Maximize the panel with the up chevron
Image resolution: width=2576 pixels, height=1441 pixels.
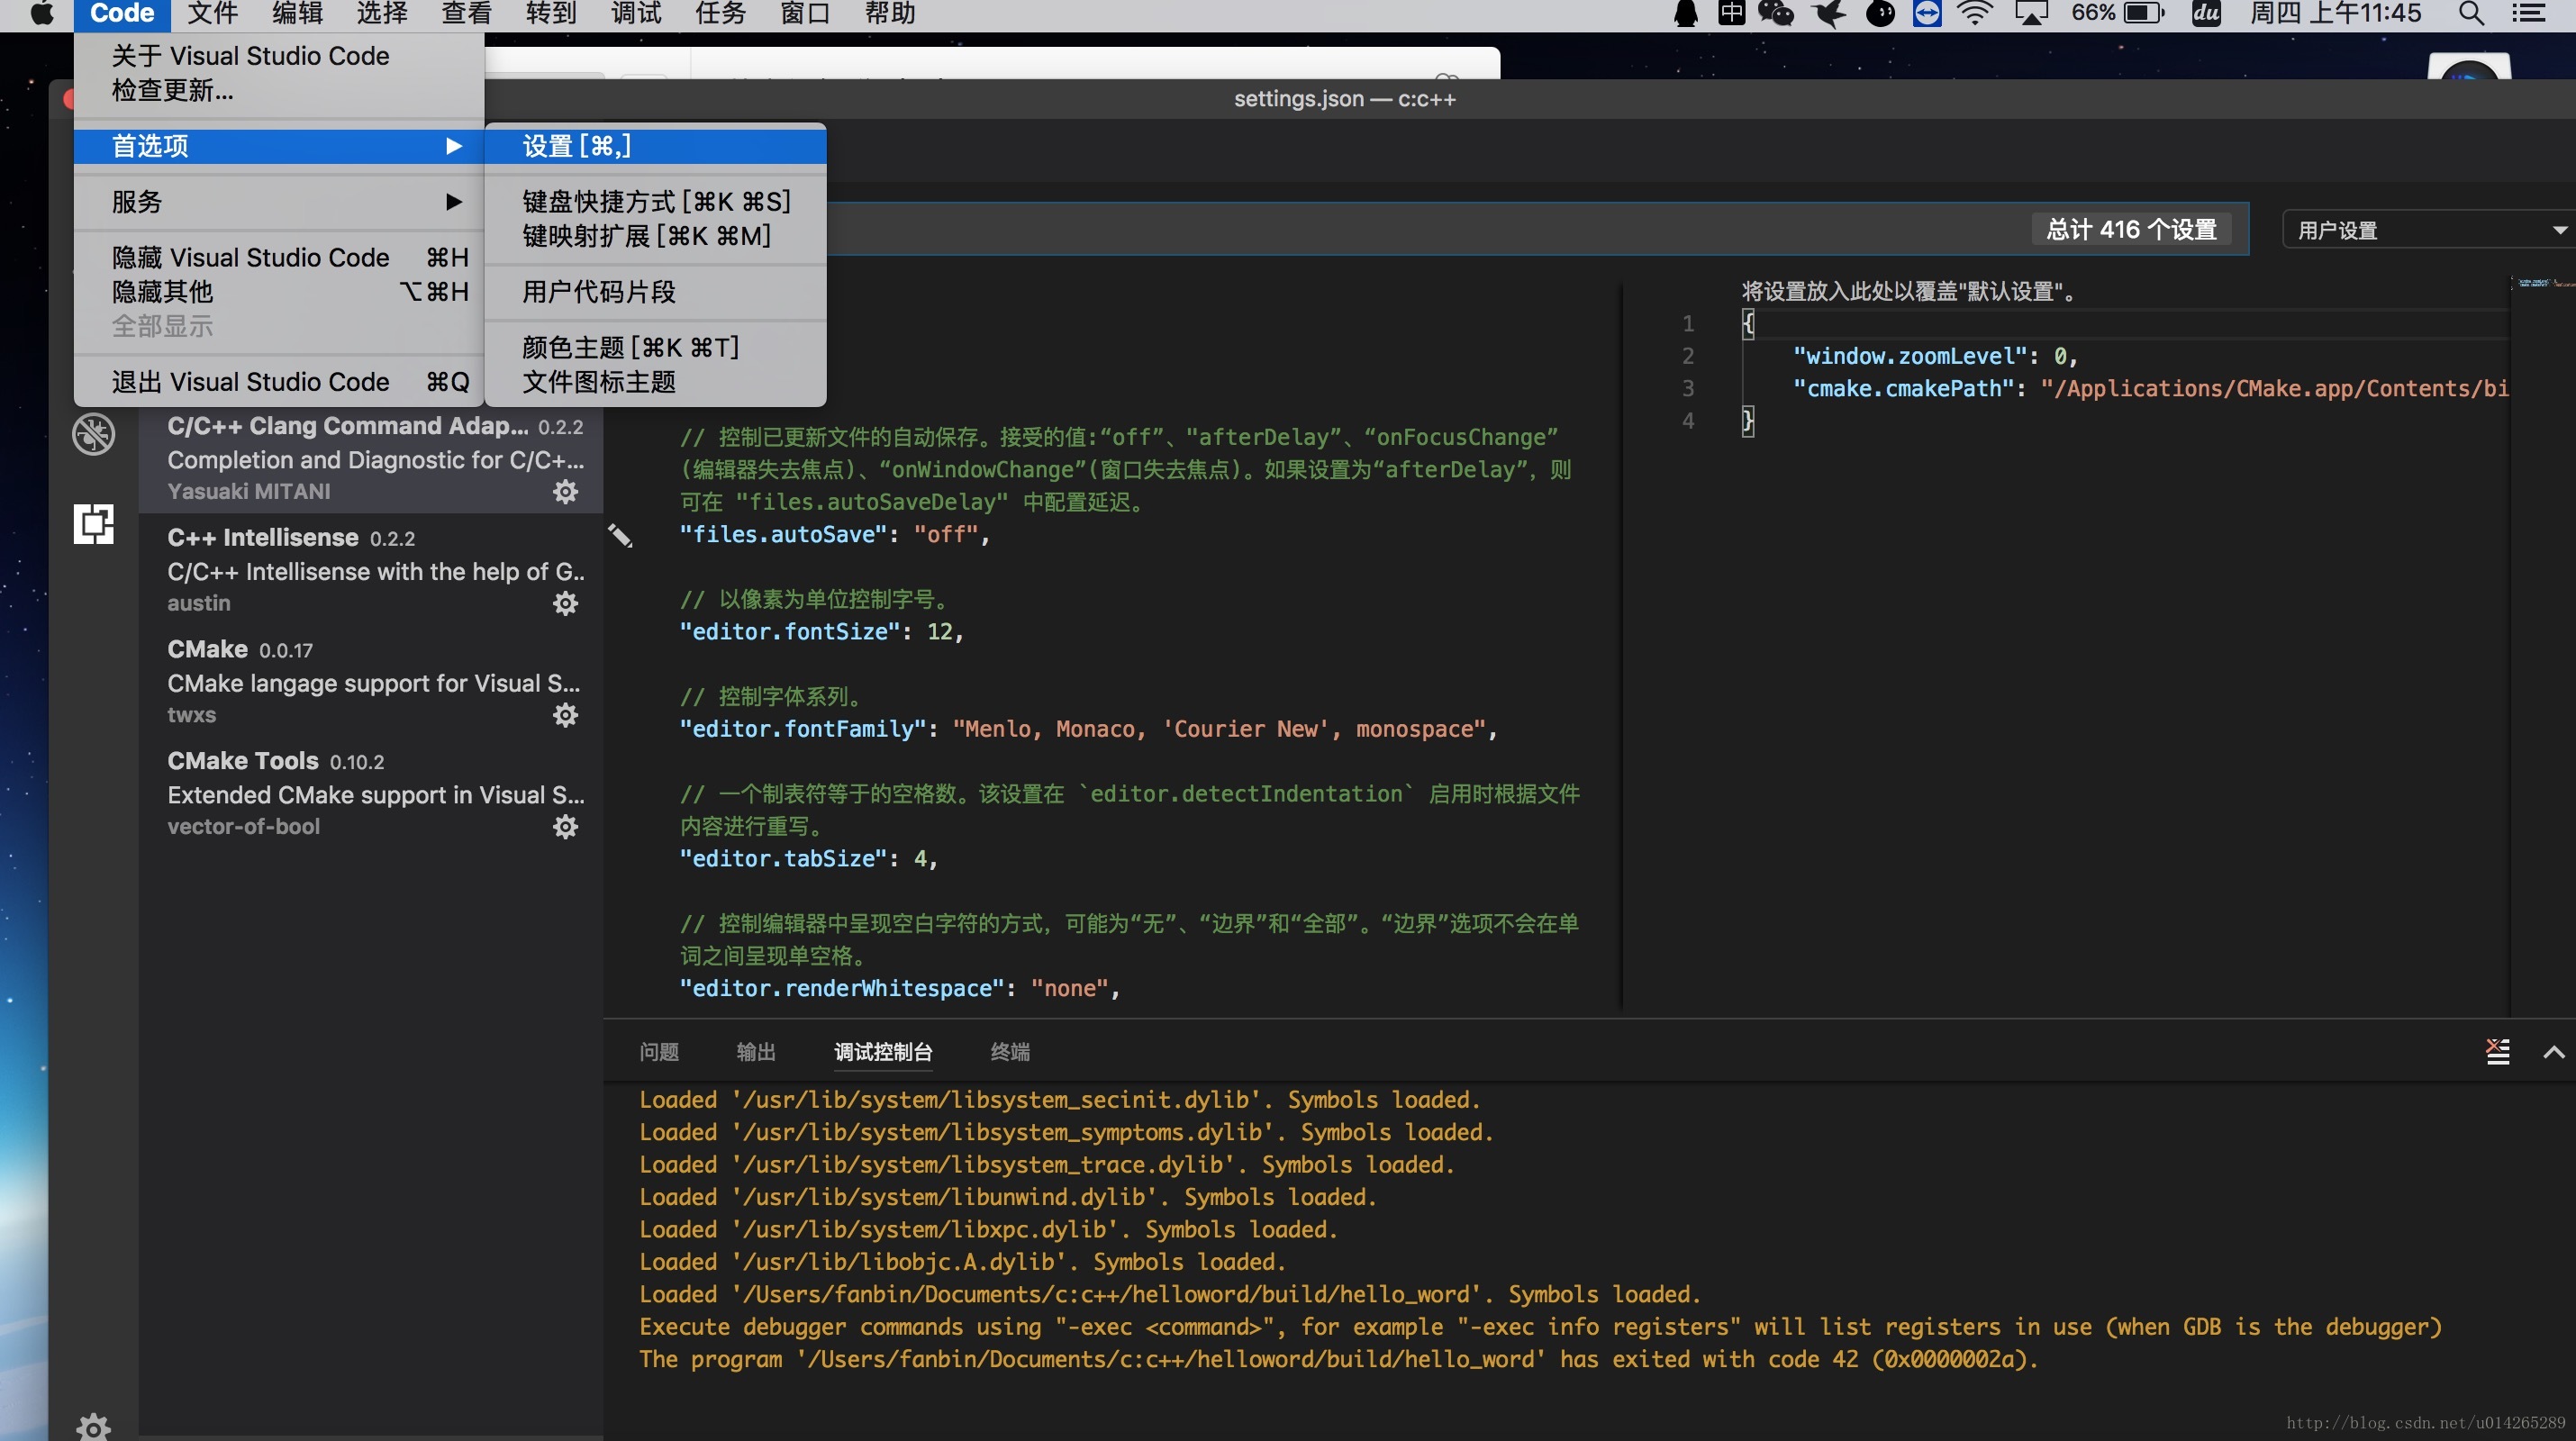tap(2553, 1052)
